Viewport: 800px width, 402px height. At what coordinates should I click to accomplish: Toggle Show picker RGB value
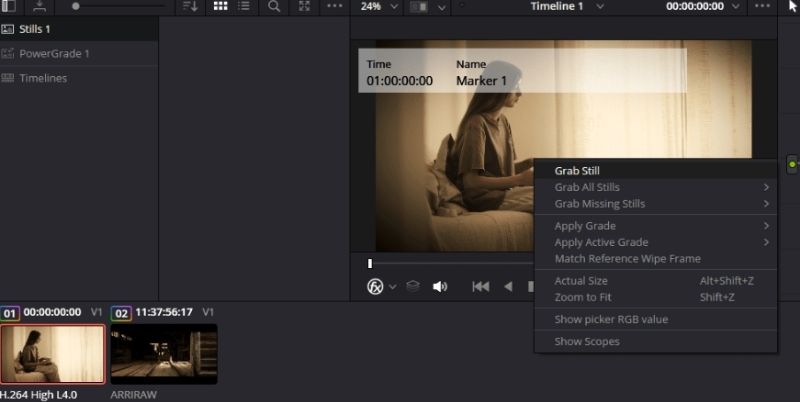tap(656, 319)
